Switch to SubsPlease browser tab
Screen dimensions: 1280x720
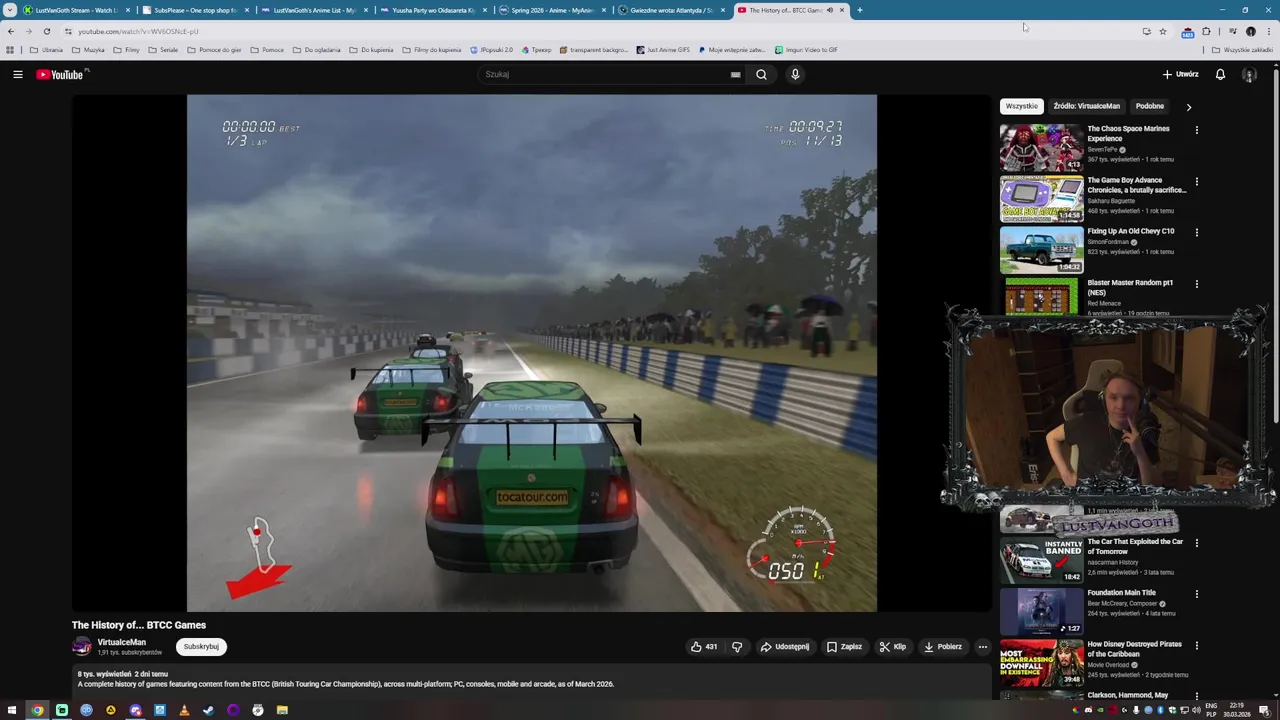click(x=194, y=10)
